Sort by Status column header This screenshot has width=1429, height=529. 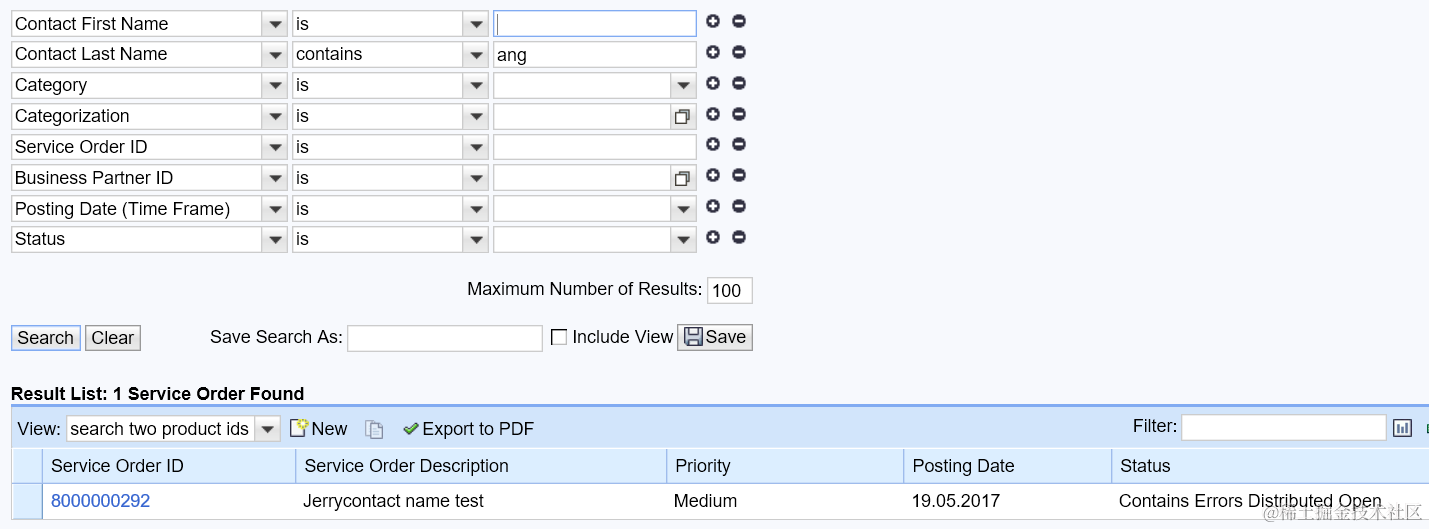click(1145, 466)
